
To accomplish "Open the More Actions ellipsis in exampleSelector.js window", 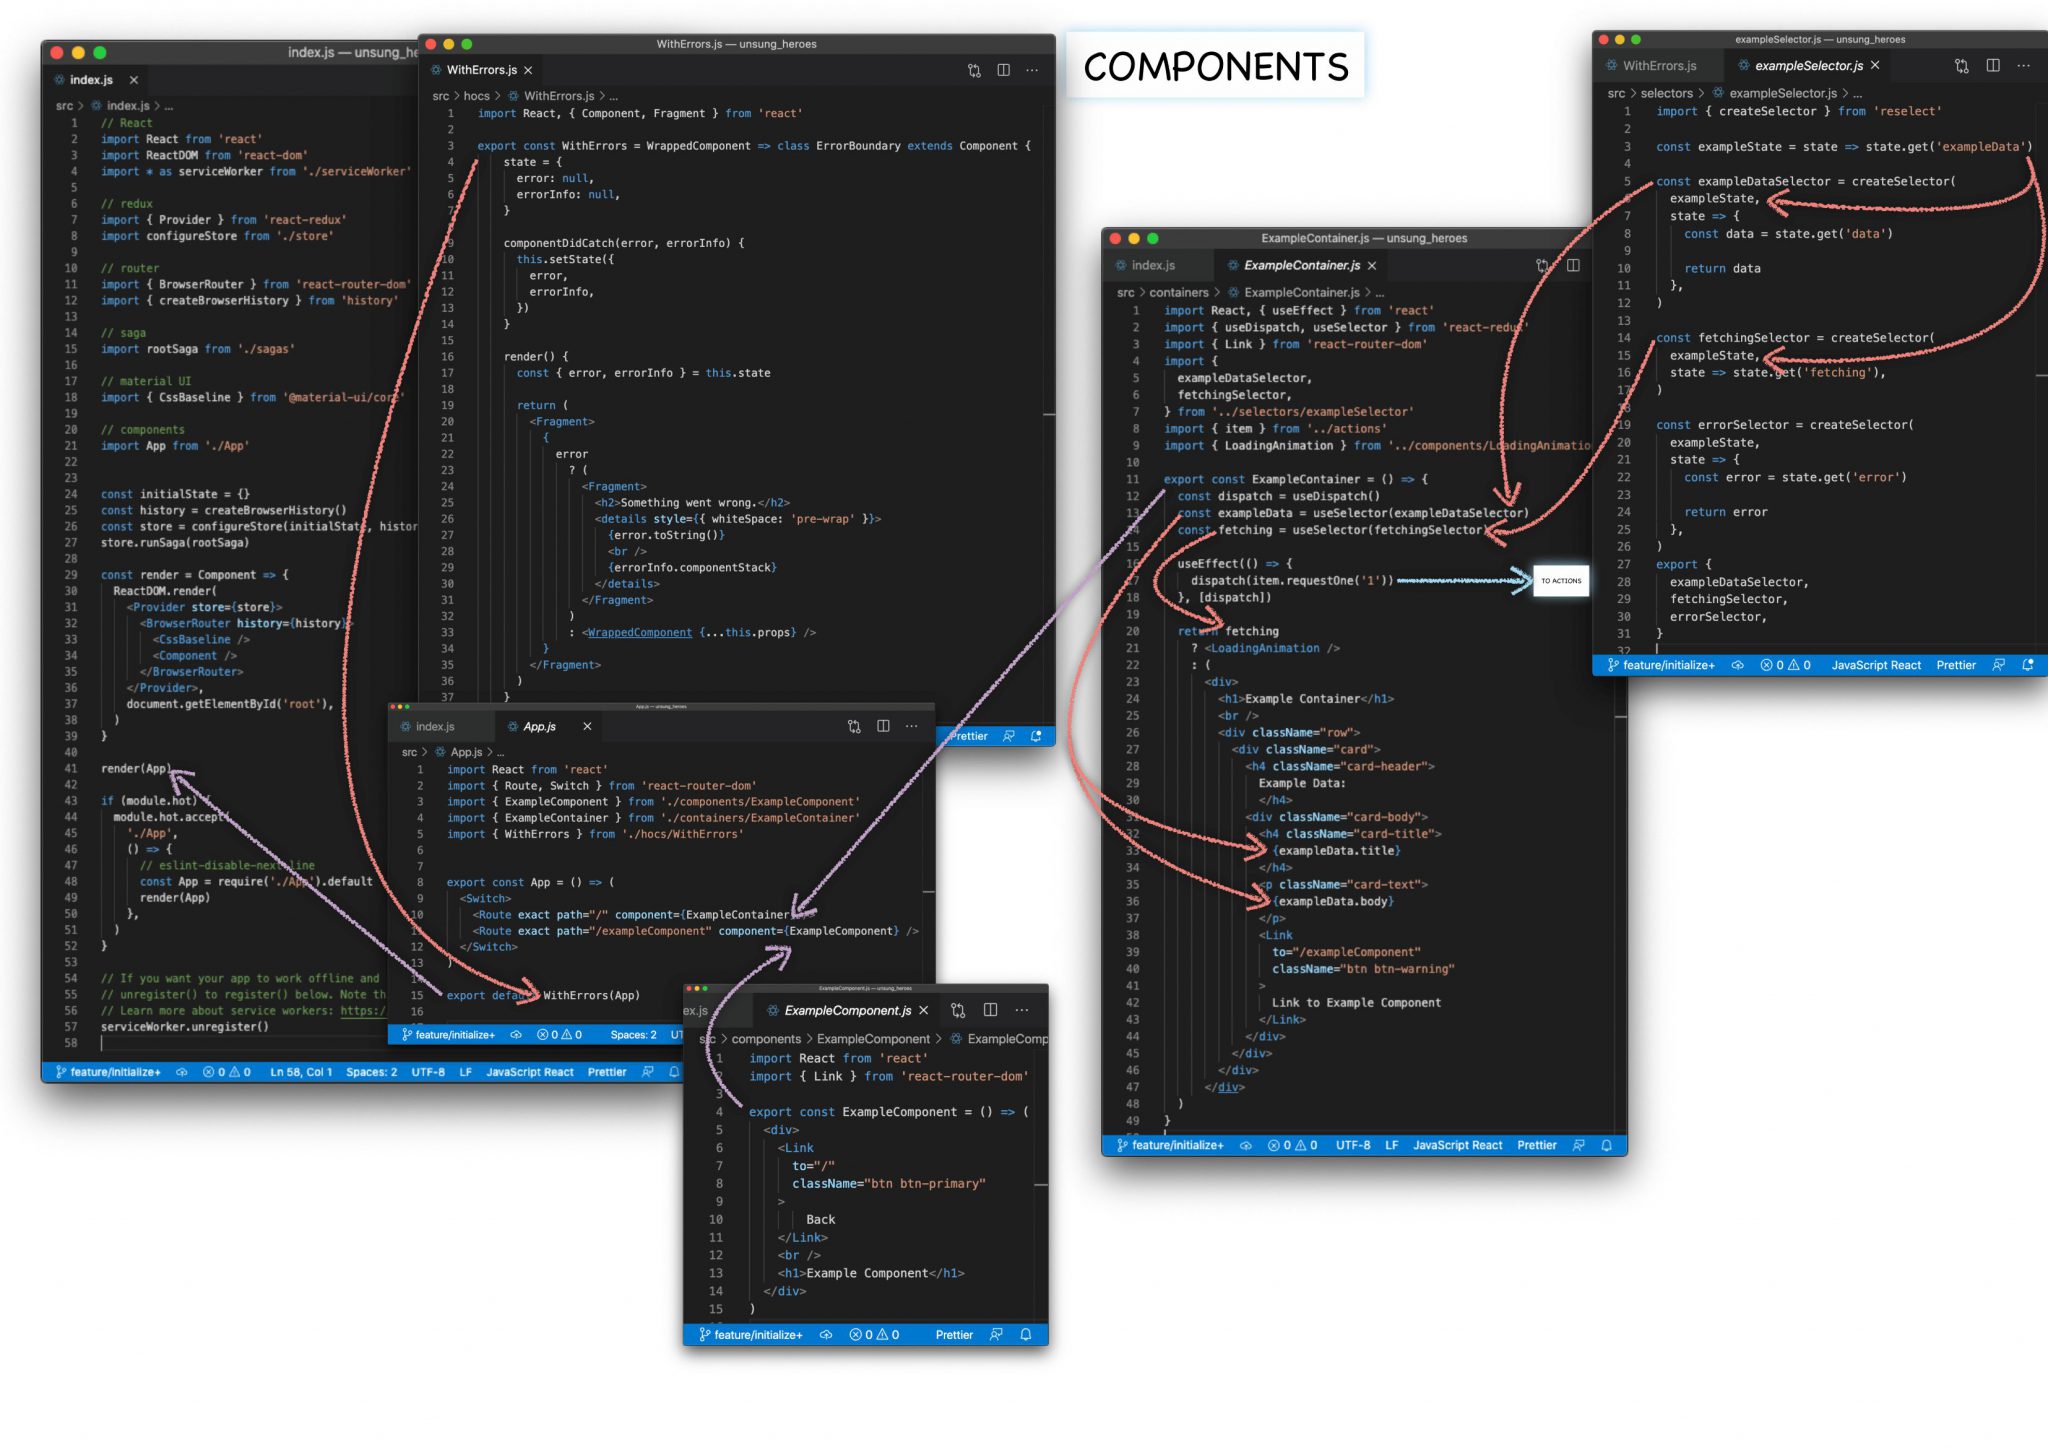I will click(2024, 65).
